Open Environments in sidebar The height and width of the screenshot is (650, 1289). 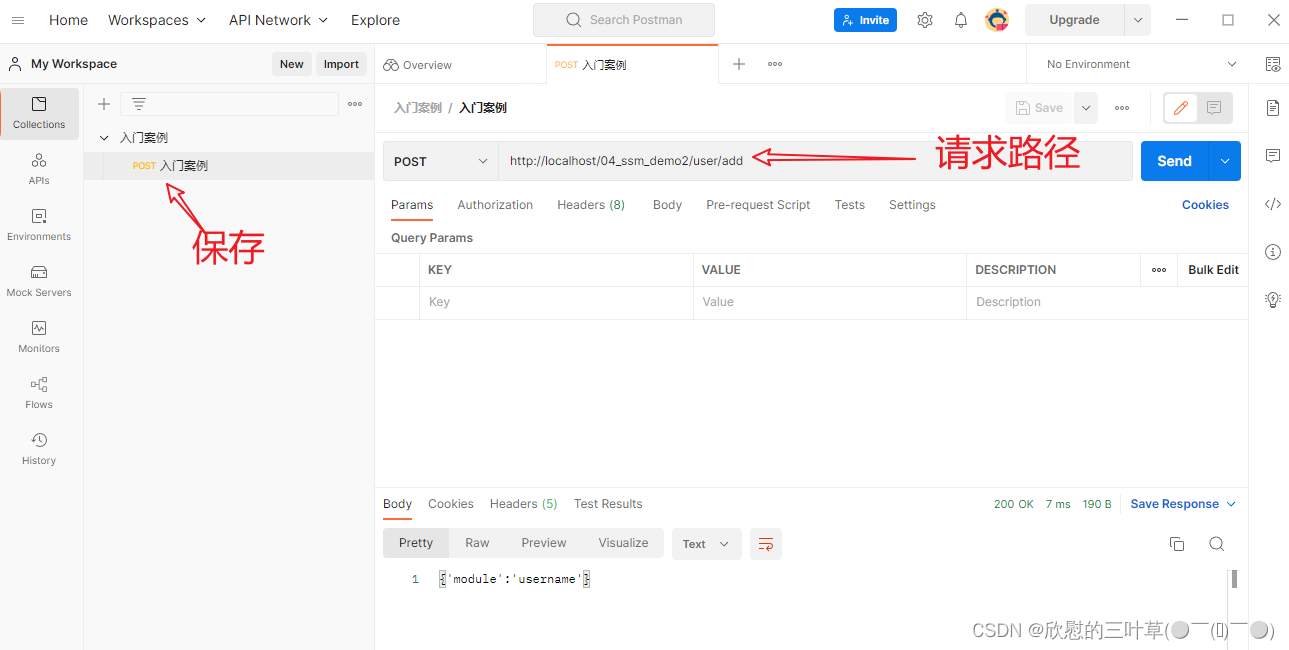point(39,224)
